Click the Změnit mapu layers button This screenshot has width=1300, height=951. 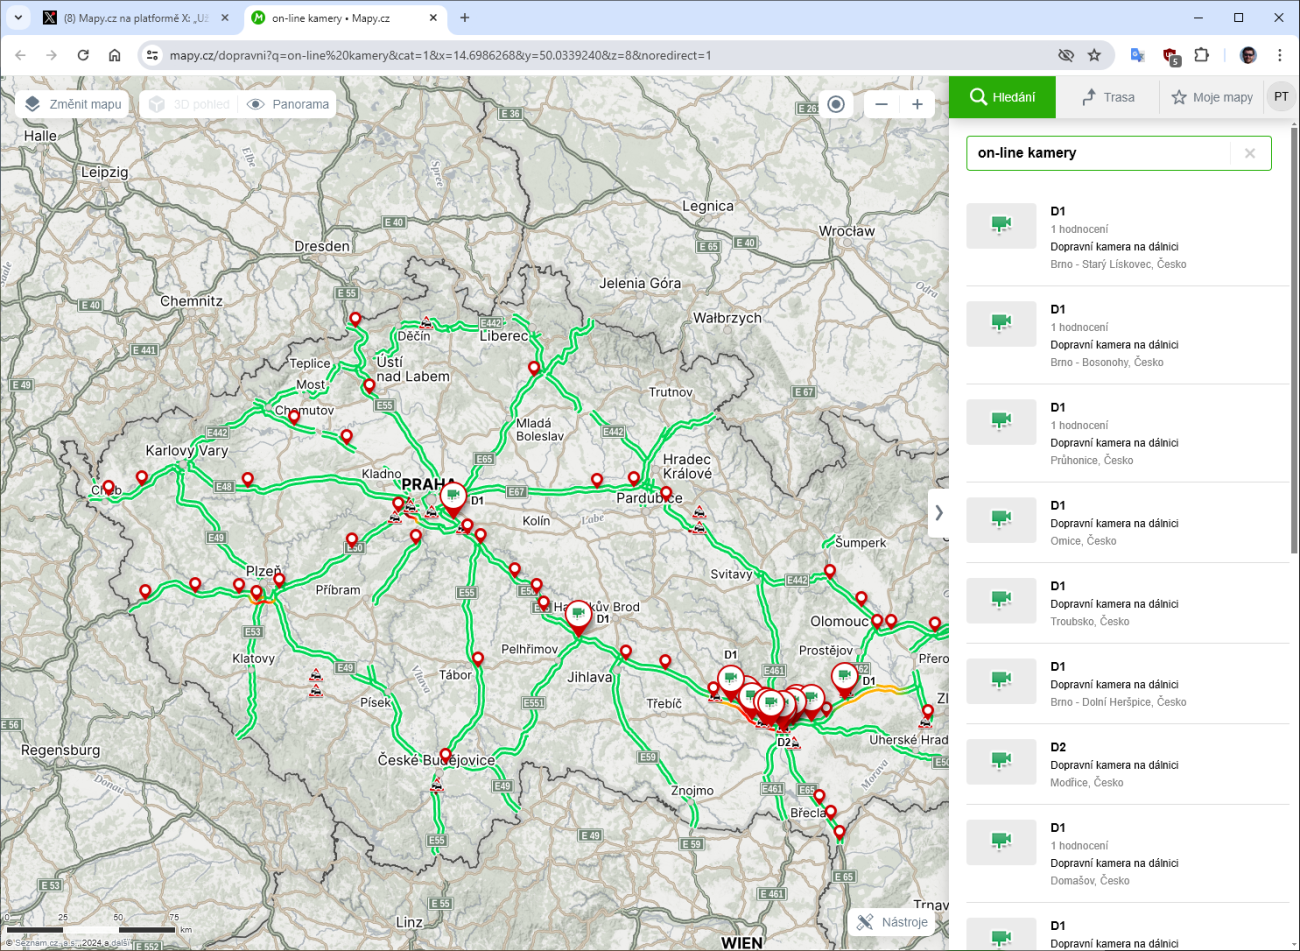(73, 104)
